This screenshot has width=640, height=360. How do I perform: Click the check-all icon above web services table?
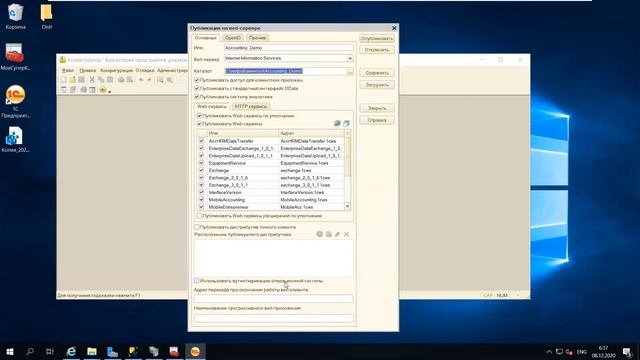[x=337, y=123]
